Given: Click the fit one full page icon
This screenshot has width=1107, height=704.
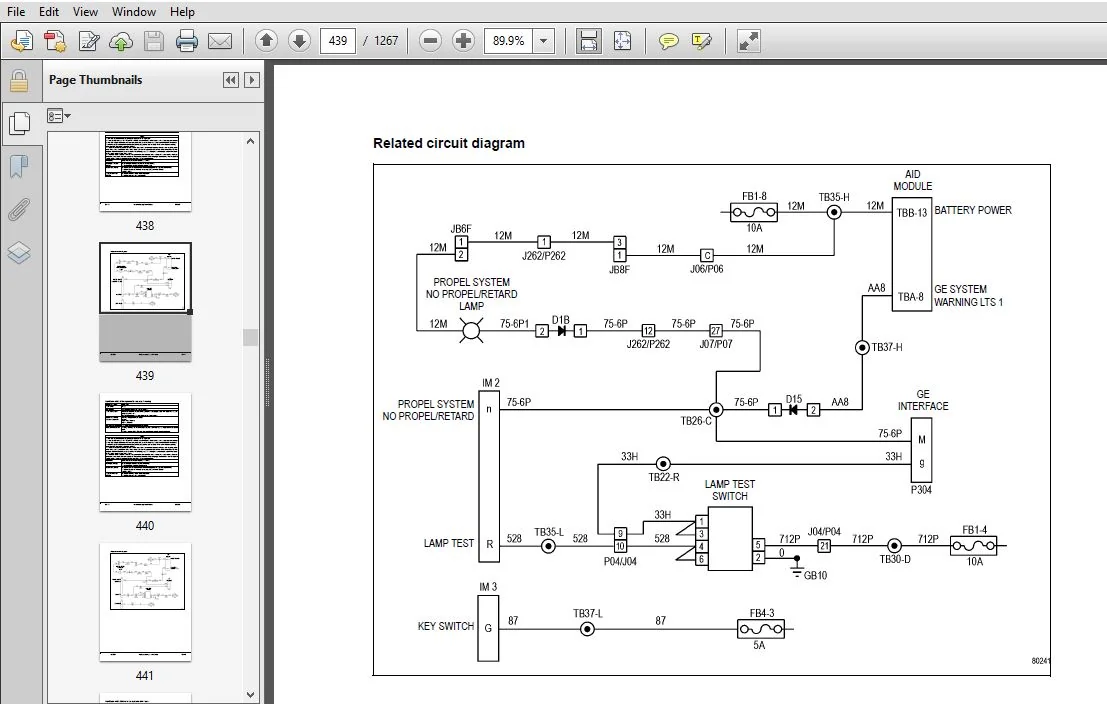Looking at the screenshot, I should point(622,41).
